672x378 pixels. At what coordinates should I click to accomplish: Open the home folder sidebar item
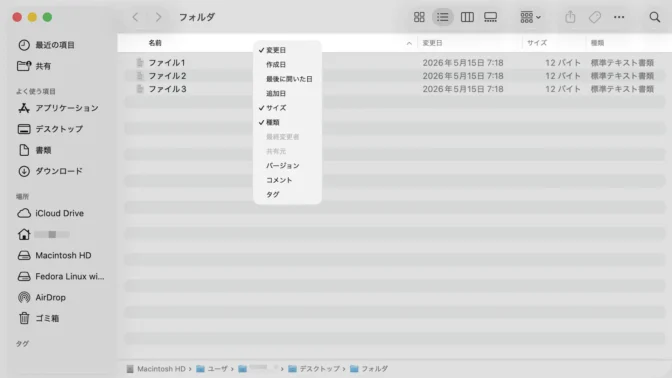pyautogui.click(x=43, y=234)
